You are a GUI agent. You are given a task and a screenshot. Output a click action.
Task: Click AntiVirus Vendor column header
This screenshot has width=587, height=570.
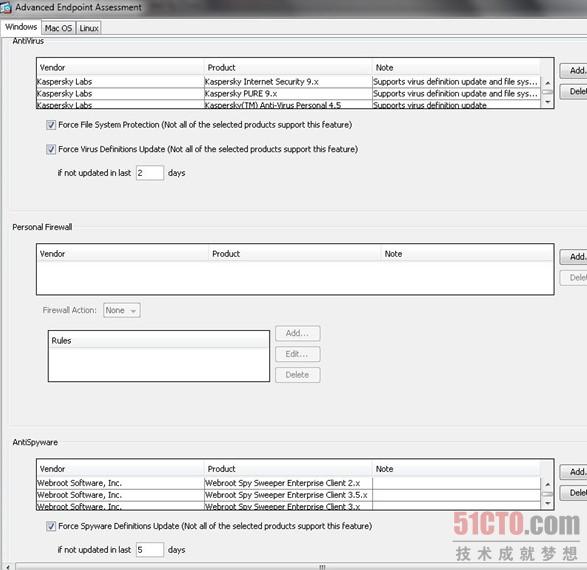pyautogui.click(x=121, y=68)
